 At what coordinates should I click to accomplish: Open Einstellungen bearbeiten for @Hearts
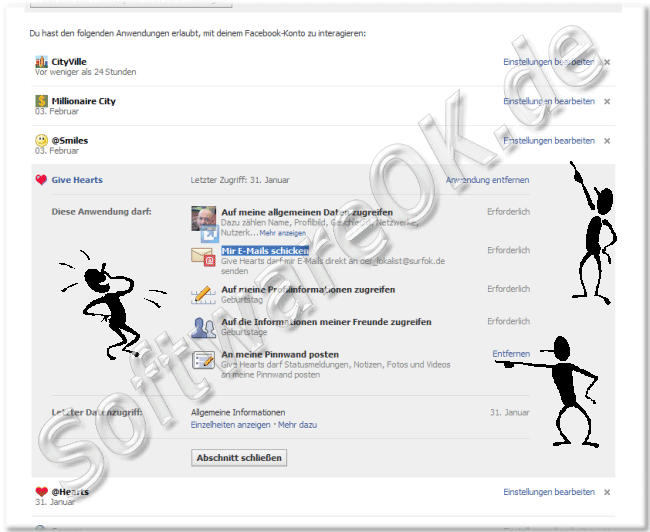coord(549,492)
